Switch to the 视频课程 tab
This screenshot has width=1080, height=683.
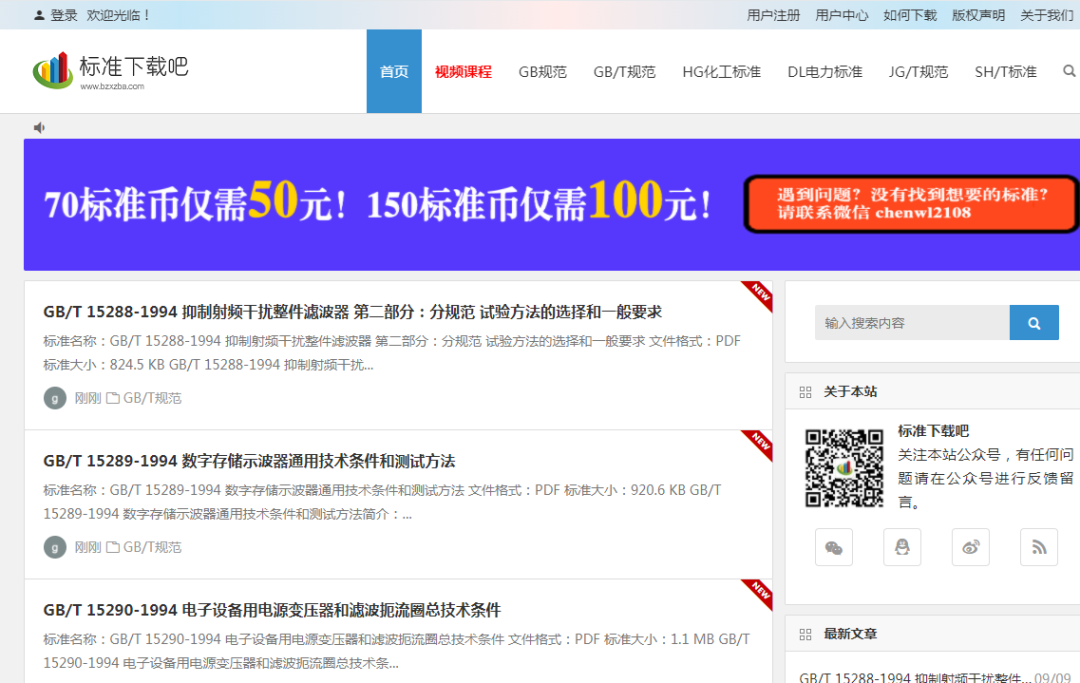tap(463, 71)
